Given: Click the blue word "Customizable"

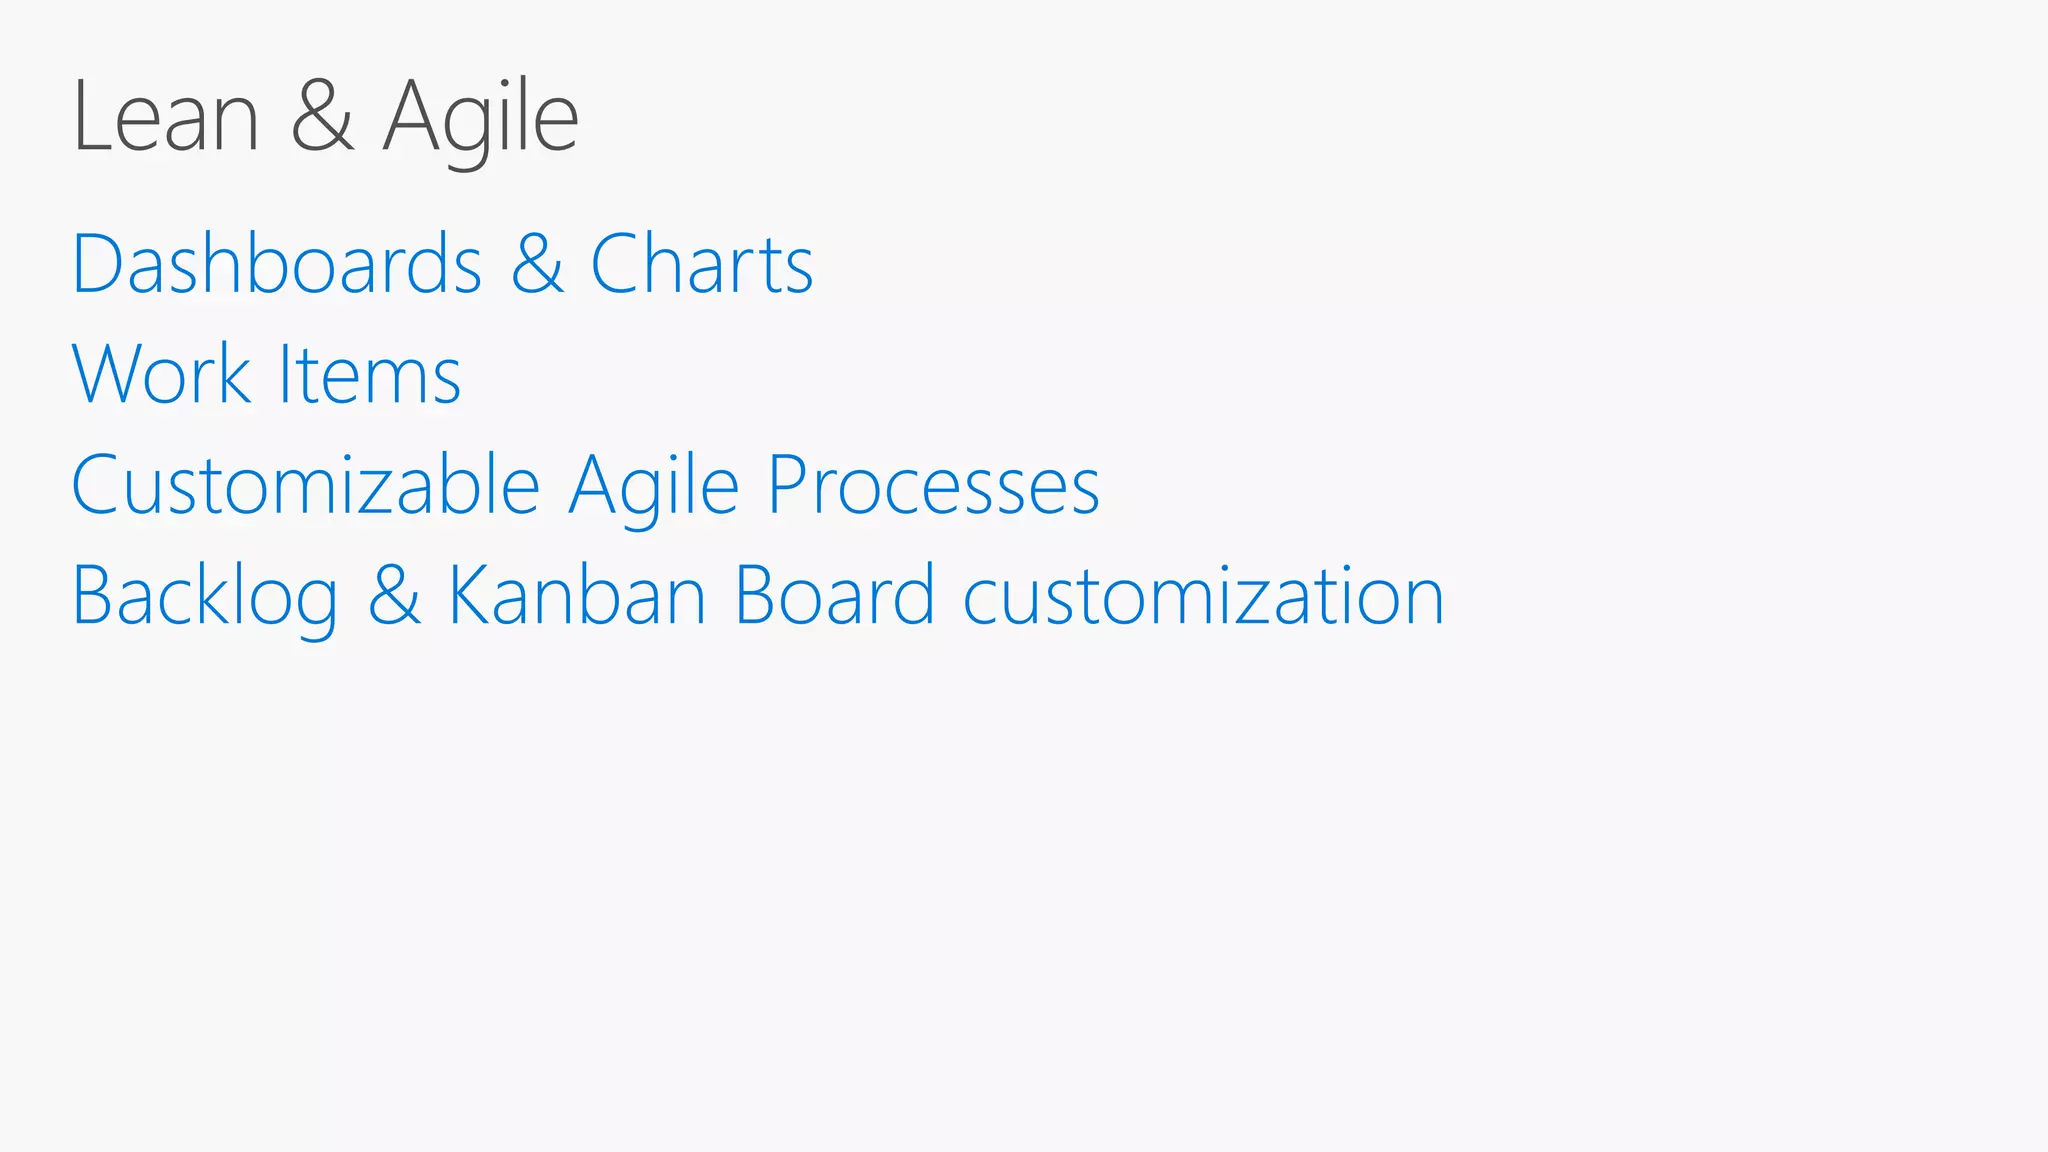Looking at the screenshot, I should click(x=306, y=485).
